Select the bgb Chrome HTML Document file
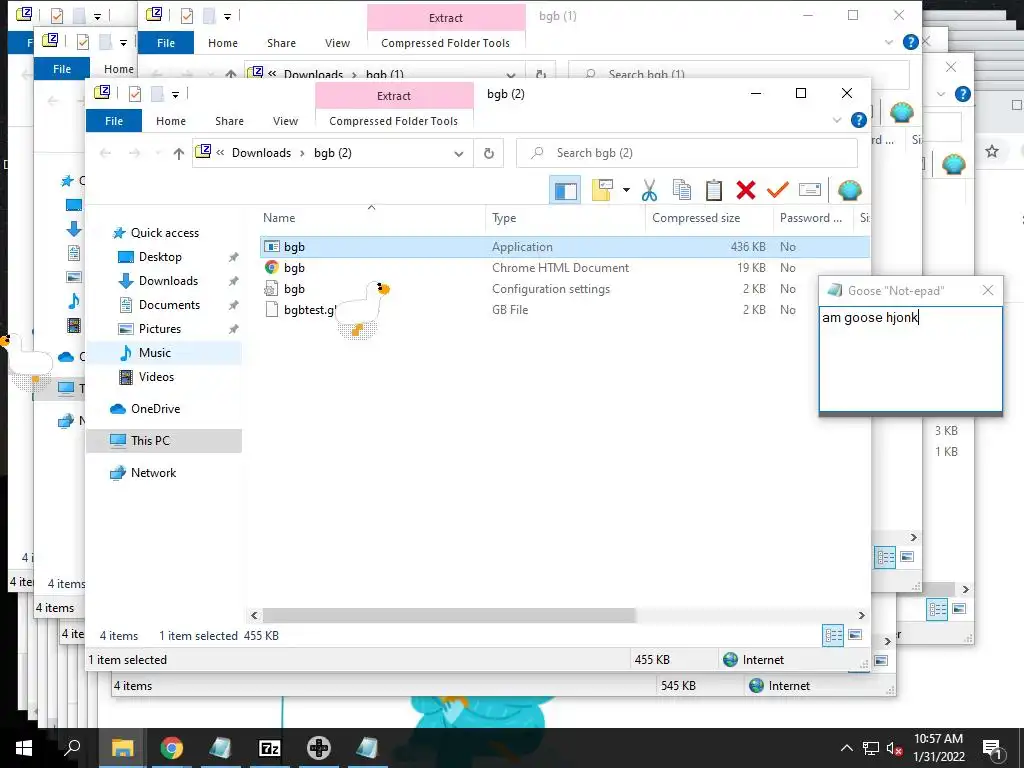1024x768 pixels. pyautogui.click(x=564, y=268)
